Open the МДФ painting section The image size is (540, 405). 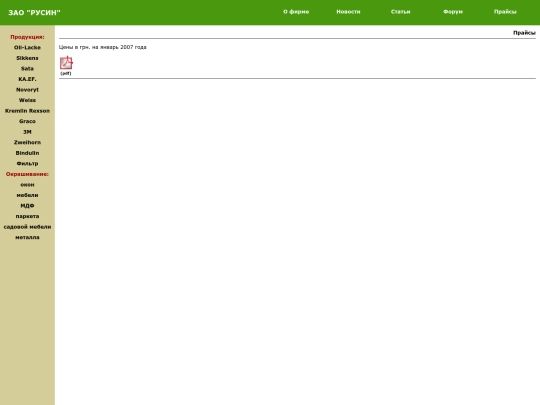27,206
